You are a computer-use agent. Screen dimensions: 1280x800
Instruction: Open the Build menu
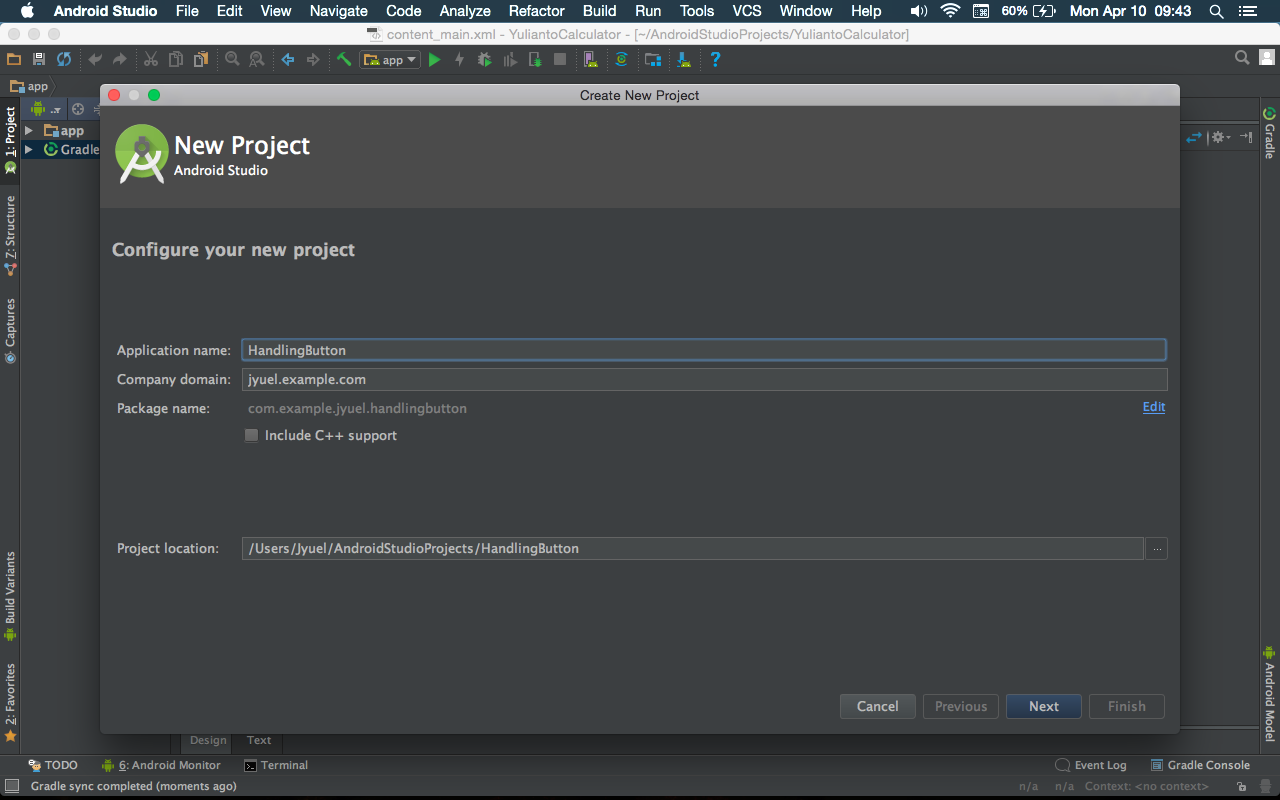point(599,11)
